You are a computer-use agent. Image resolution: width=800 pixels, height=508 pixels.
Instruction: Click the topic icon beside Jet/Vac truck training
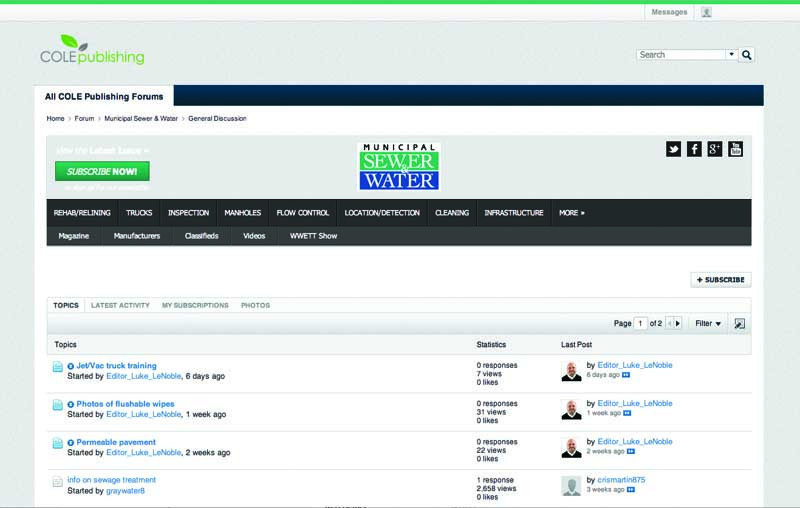point(58,367)
